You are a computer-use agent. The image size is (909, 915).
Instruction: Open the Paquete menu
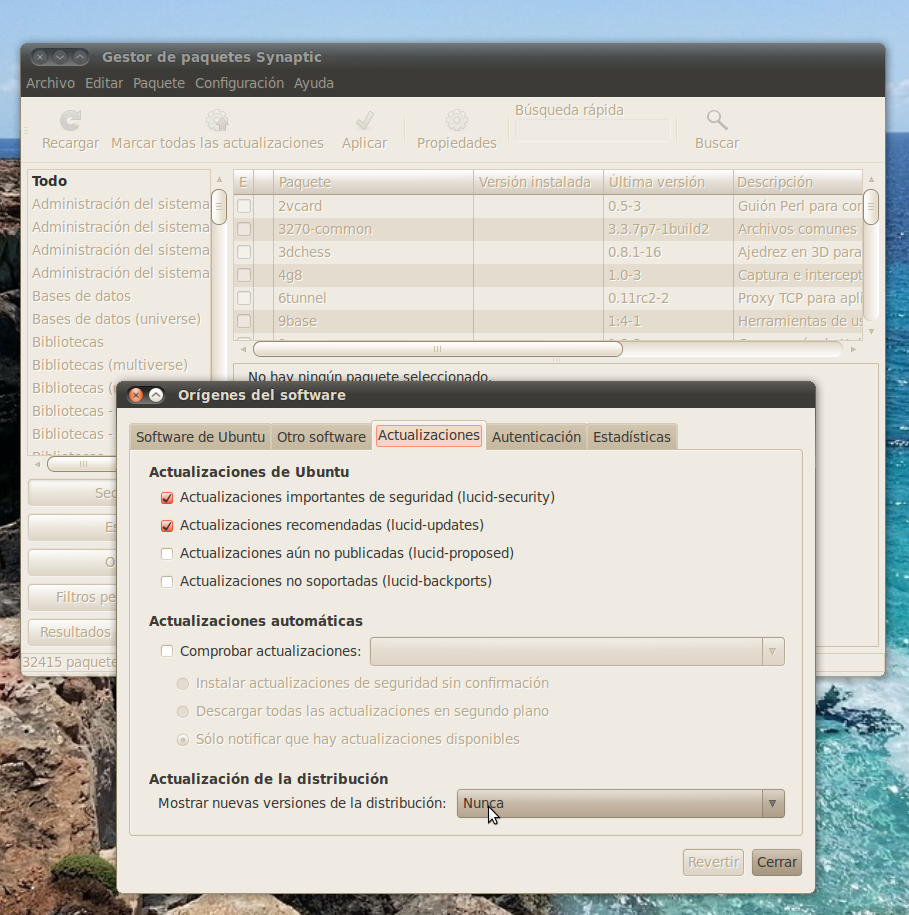tap(159, 83)
